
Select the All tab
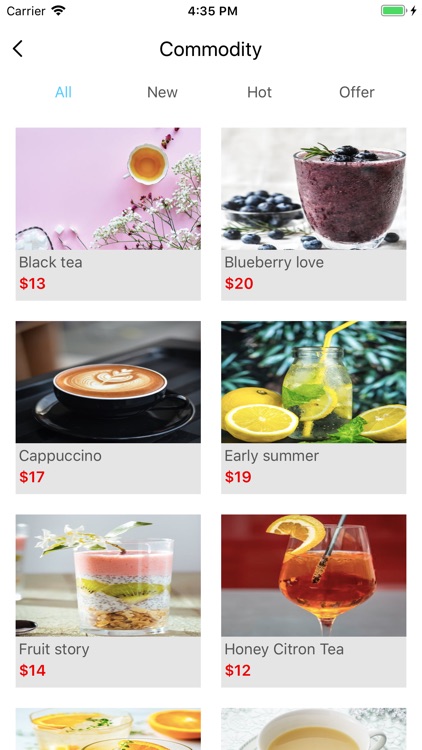[63, 92]
